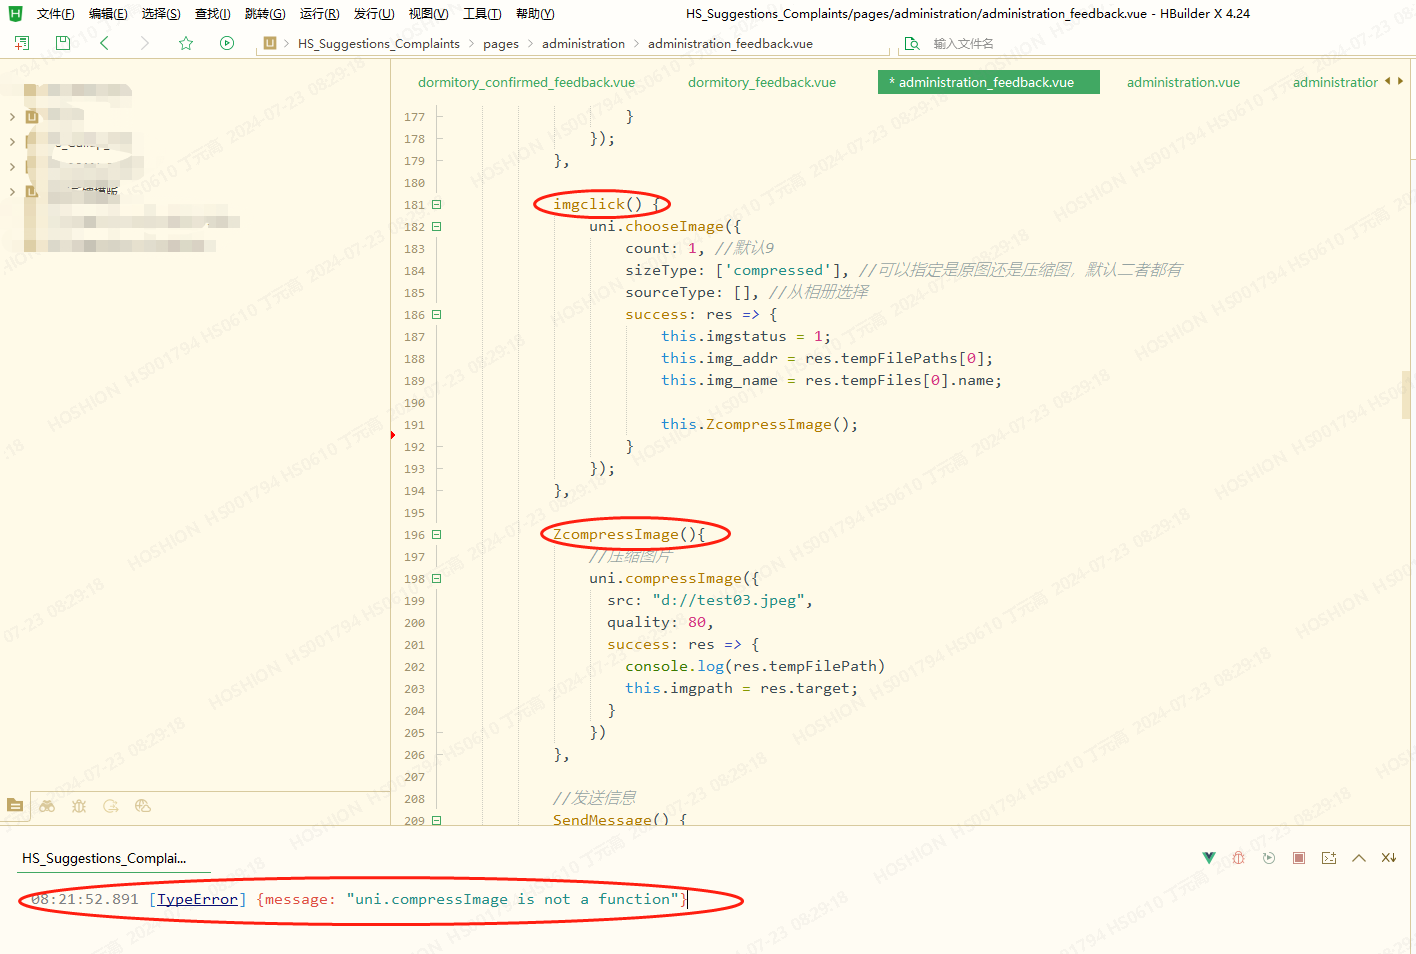Click HS_Suggestions_Complaints in breadcrumb
Screen dimensions: 1416x954
click(379, 43)
